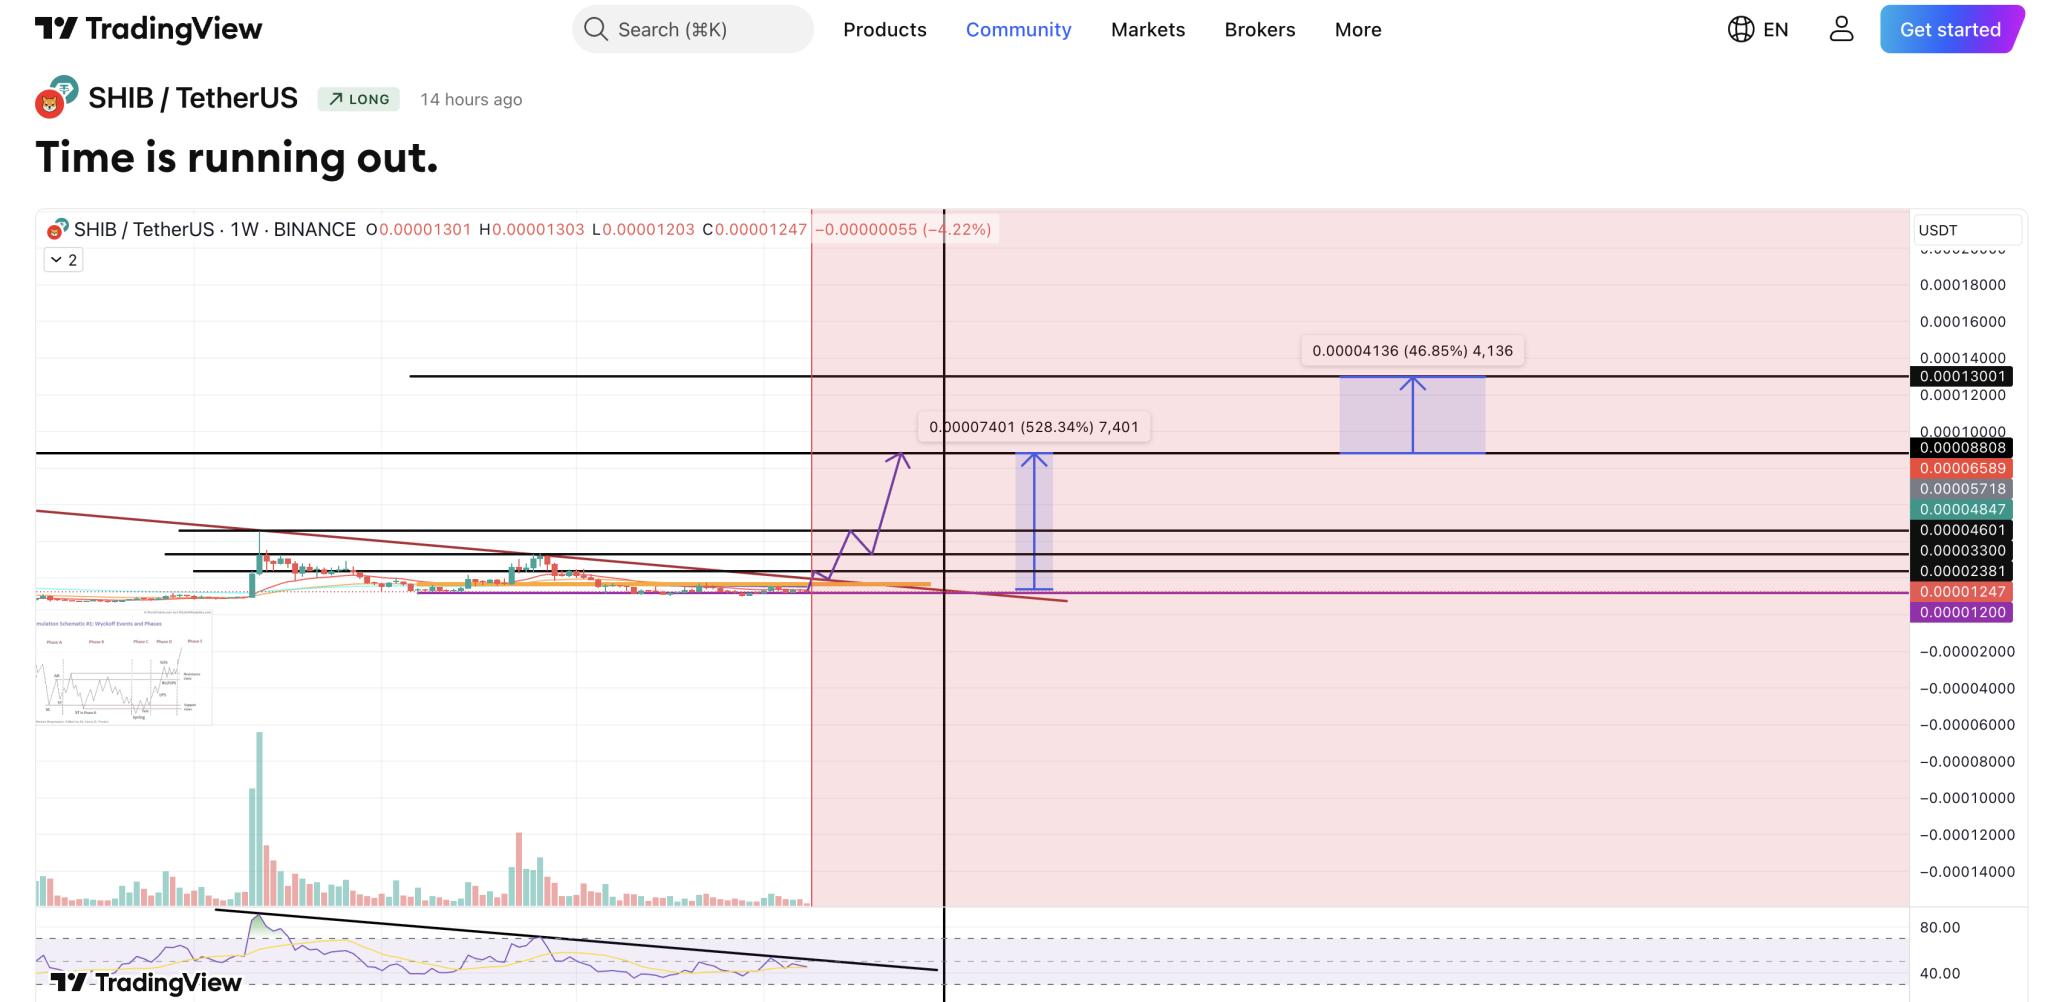Click the Get started button
This screenshot has width=2048, height=1002.
[1949, 29]
